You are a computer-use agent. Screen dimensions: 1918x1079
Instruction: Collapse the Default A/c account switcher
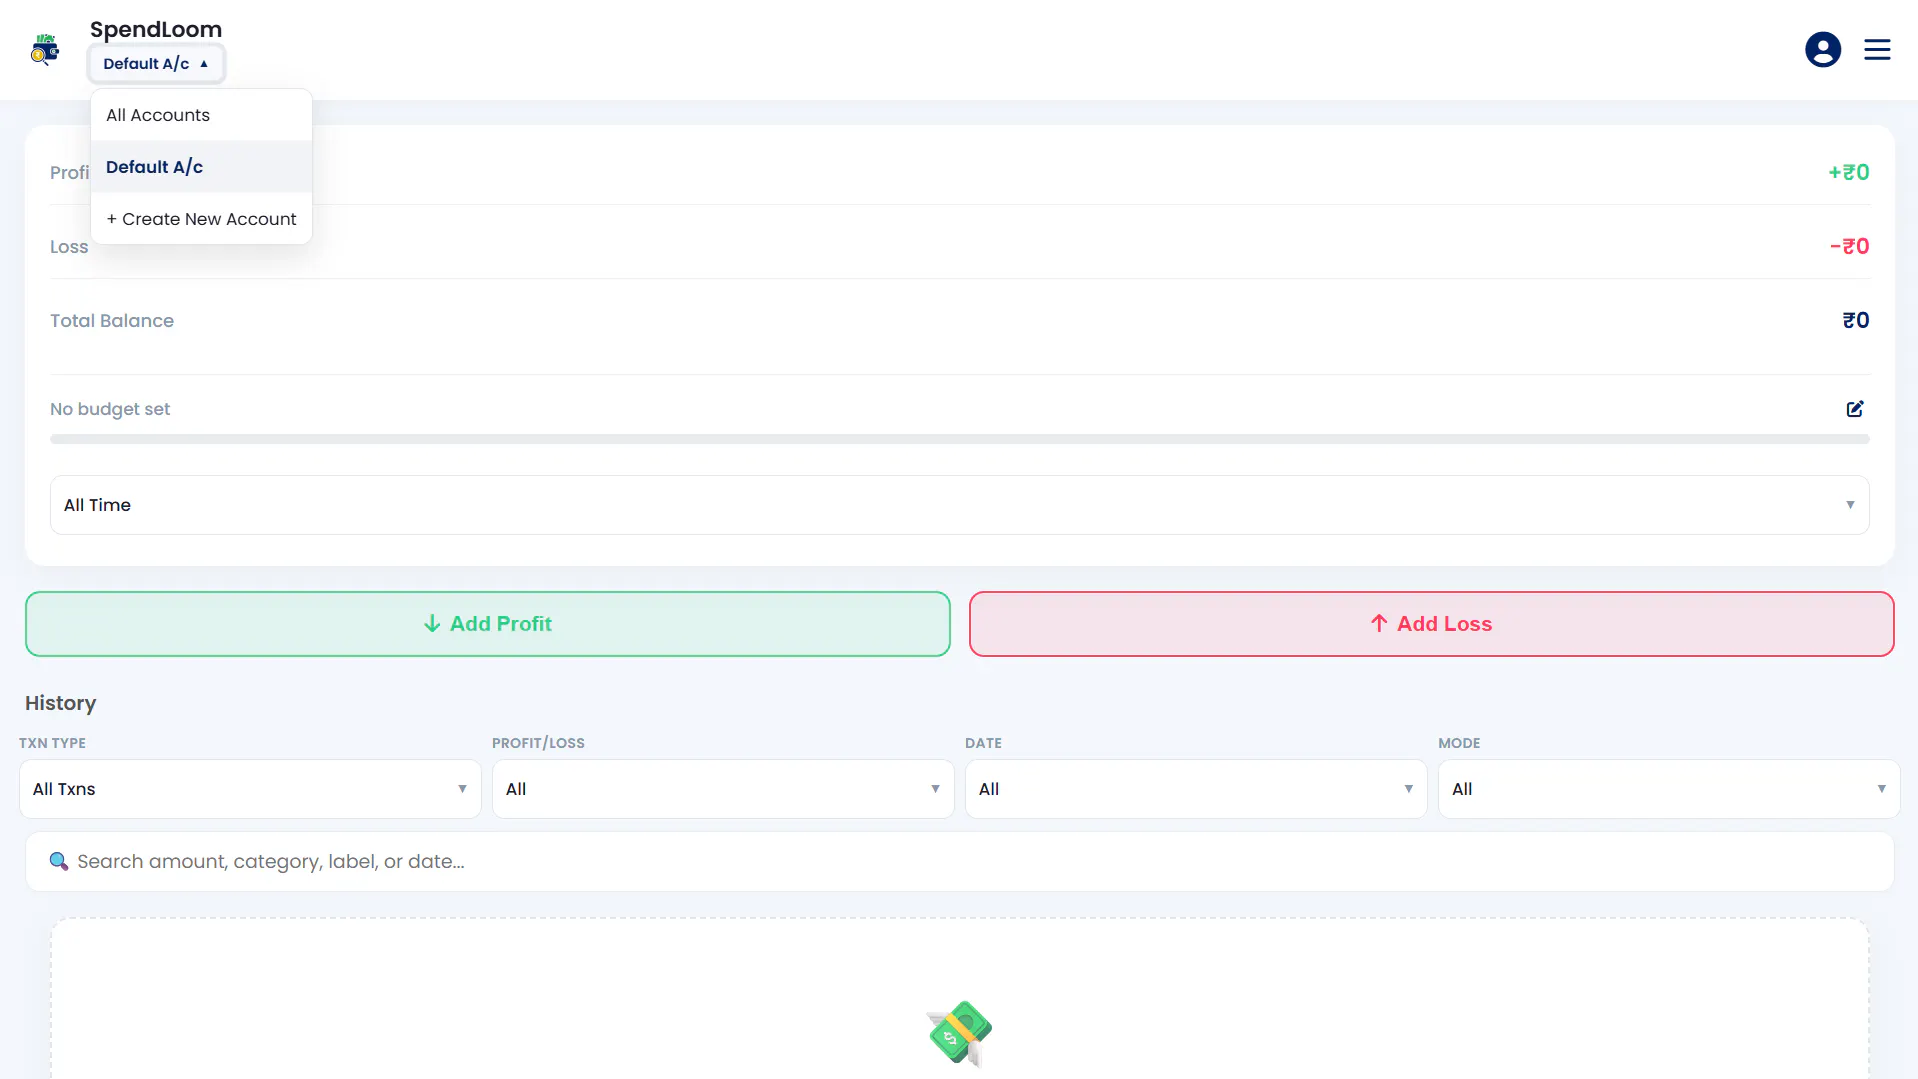coord(156,64)
